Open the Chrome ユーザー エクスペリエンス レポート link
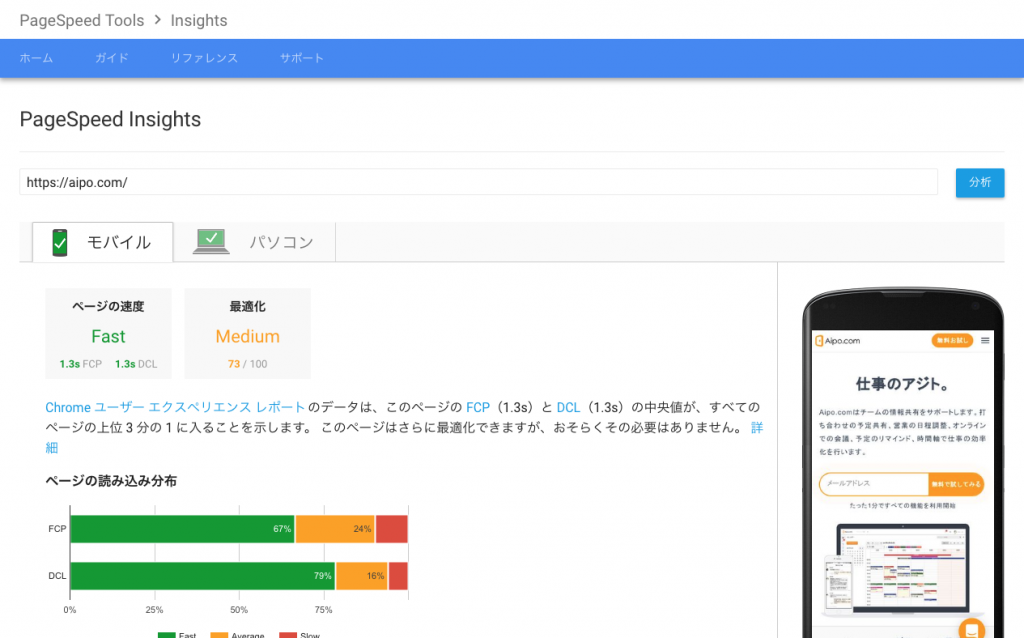This screenshot has height=638, width=1024. 175,407
